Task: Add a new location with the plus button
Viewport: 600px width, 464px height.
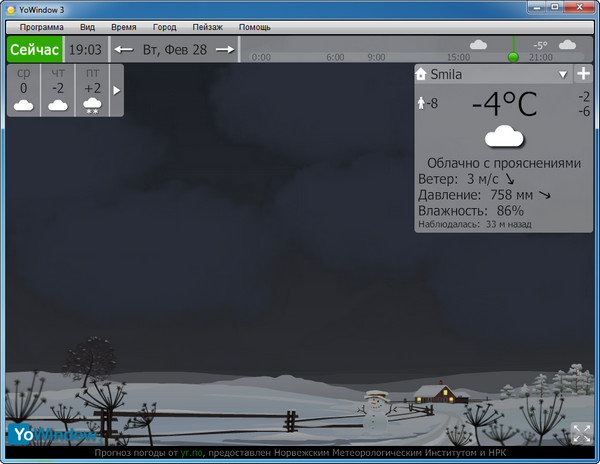Action: pos(583,73)
